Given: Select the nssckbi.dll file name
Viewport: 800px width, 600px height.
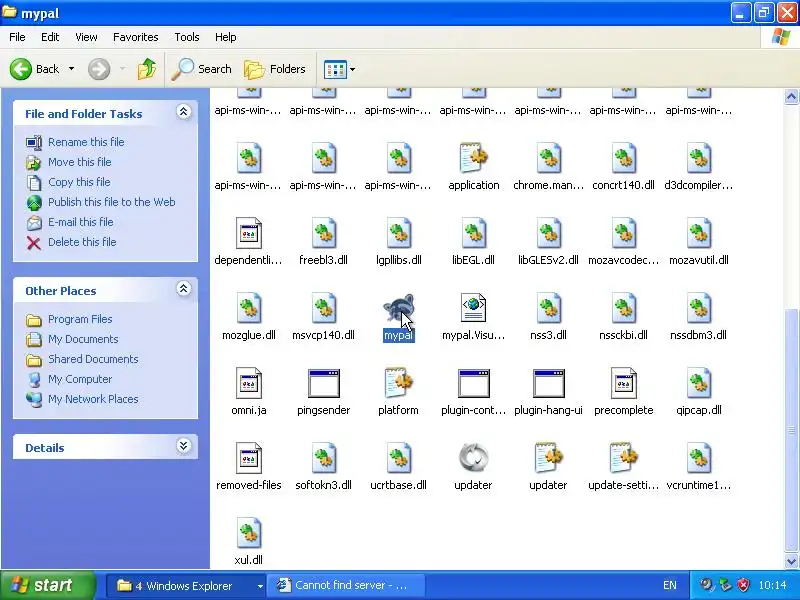Looking at the screenshot, I should 623,335.
